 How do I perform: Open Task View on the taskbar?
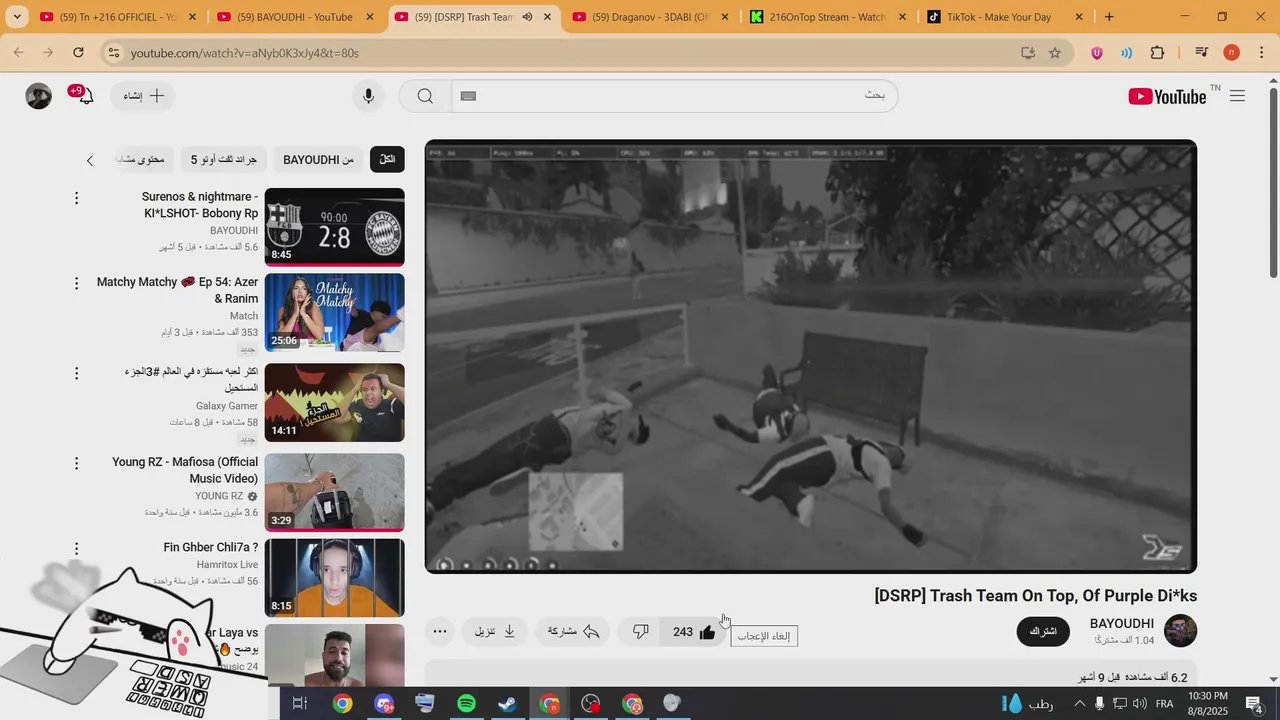(x=299, y=704)
